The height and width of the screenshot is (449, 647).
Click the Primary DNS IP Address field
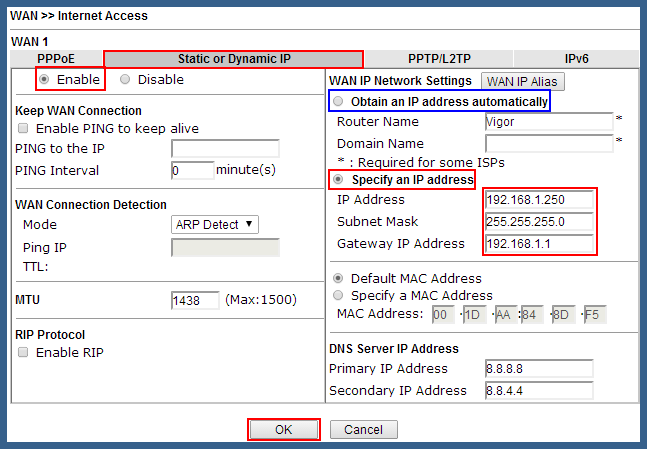coord(539,369)
